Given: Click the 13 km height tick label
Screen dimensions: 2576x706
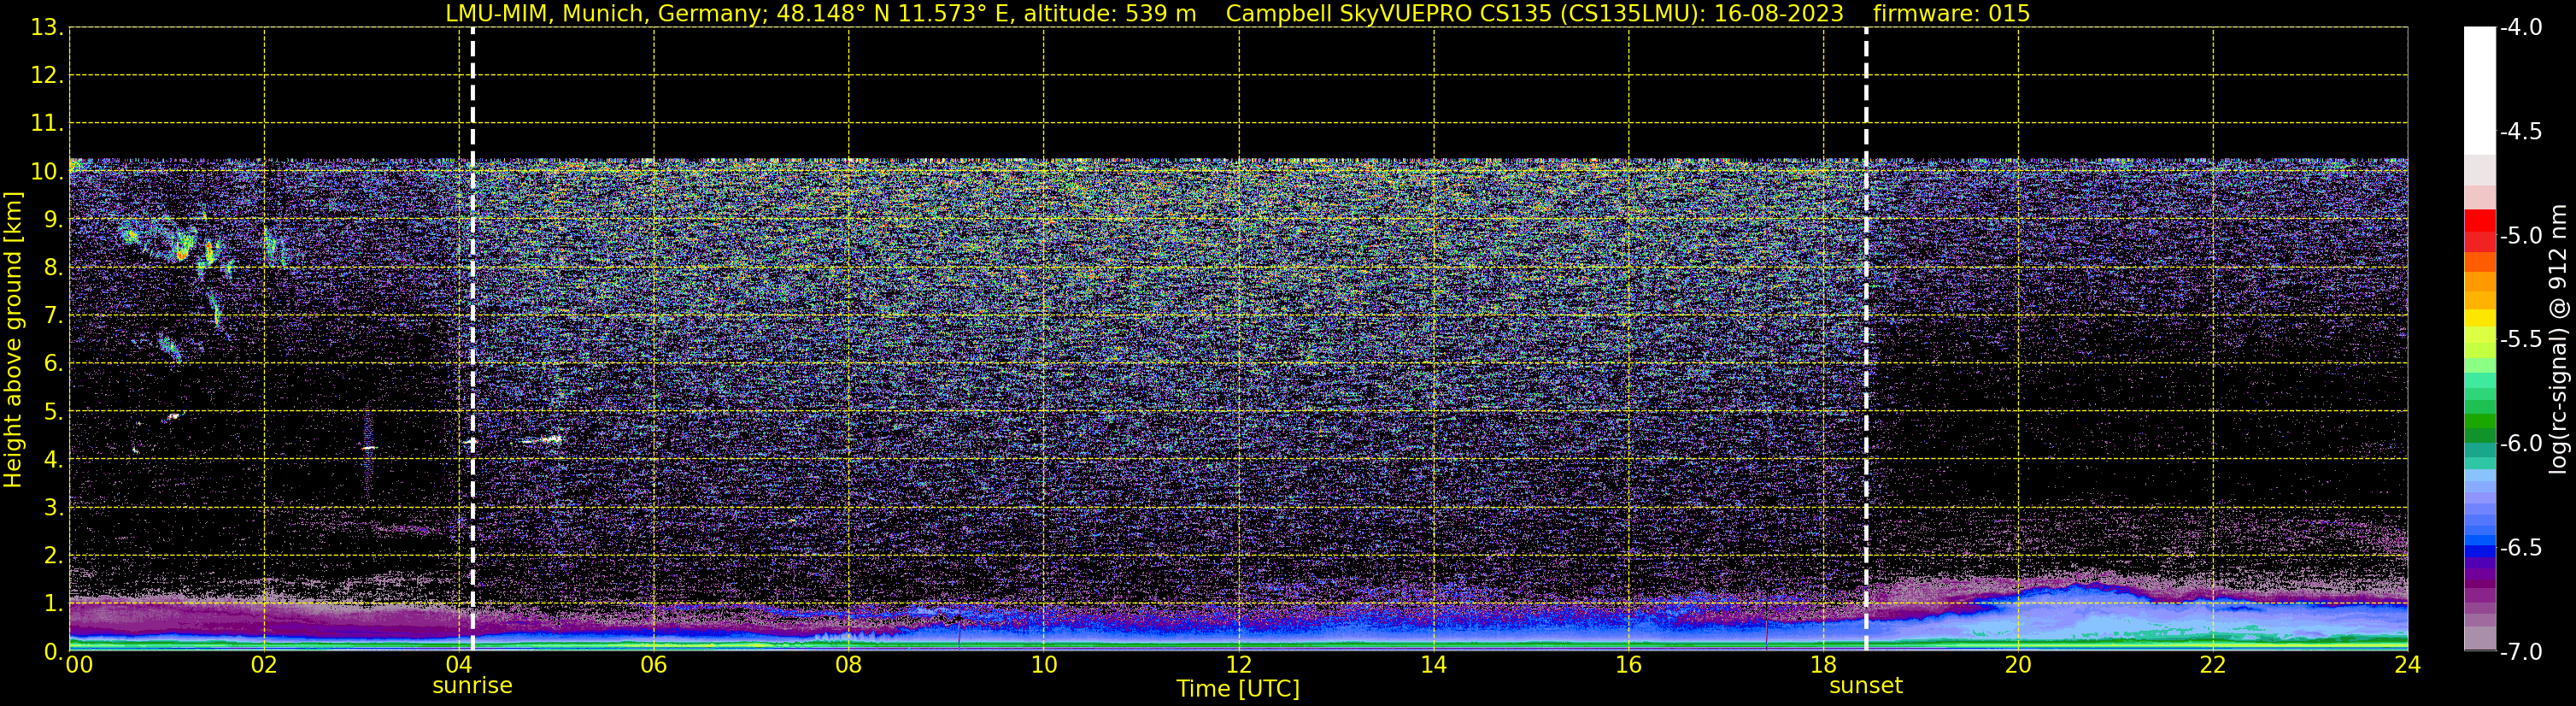Looking at the screenshot, I should pyautogui.click(x=47, y=28).
